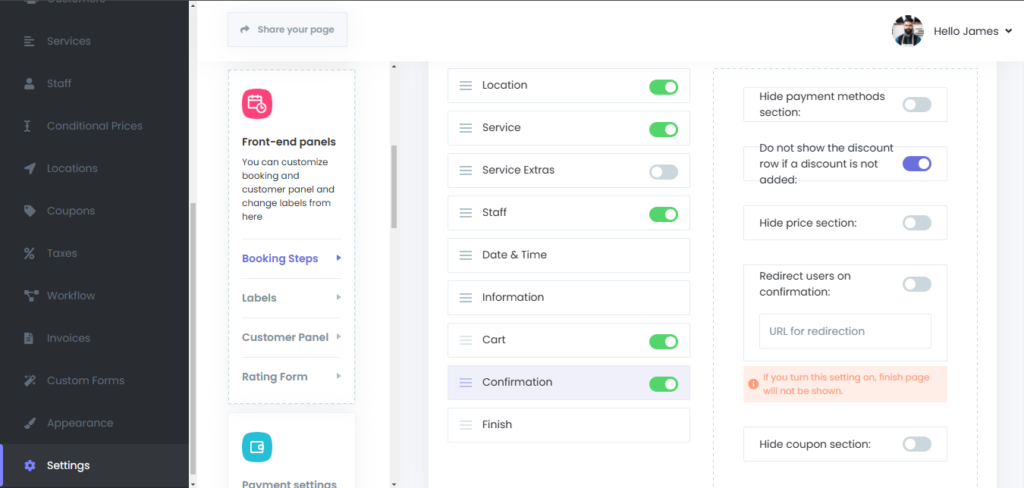Turn on Hide price section switch
The height and width of the screenshot is (488, 1024).
pos(916,223)
